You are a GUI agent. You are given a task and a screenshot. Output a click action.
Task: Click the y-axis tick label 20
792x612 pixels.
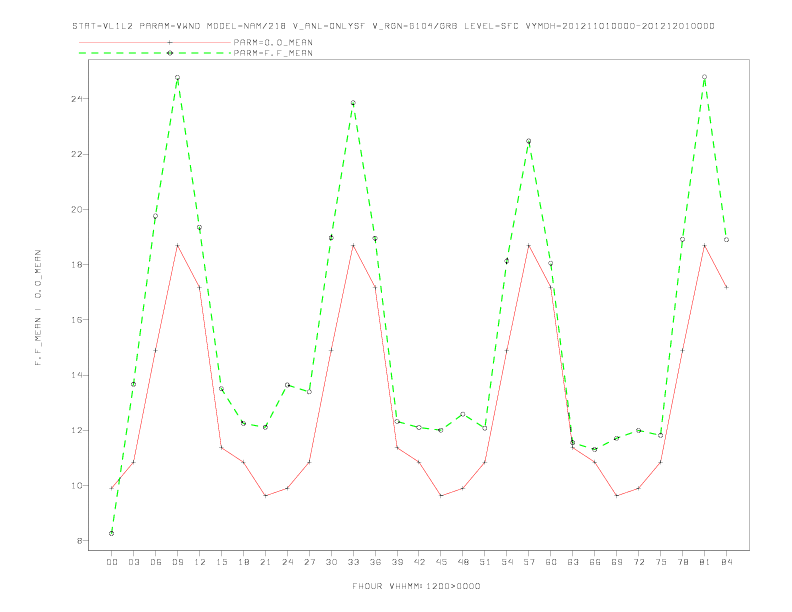(x=77, y=209)
